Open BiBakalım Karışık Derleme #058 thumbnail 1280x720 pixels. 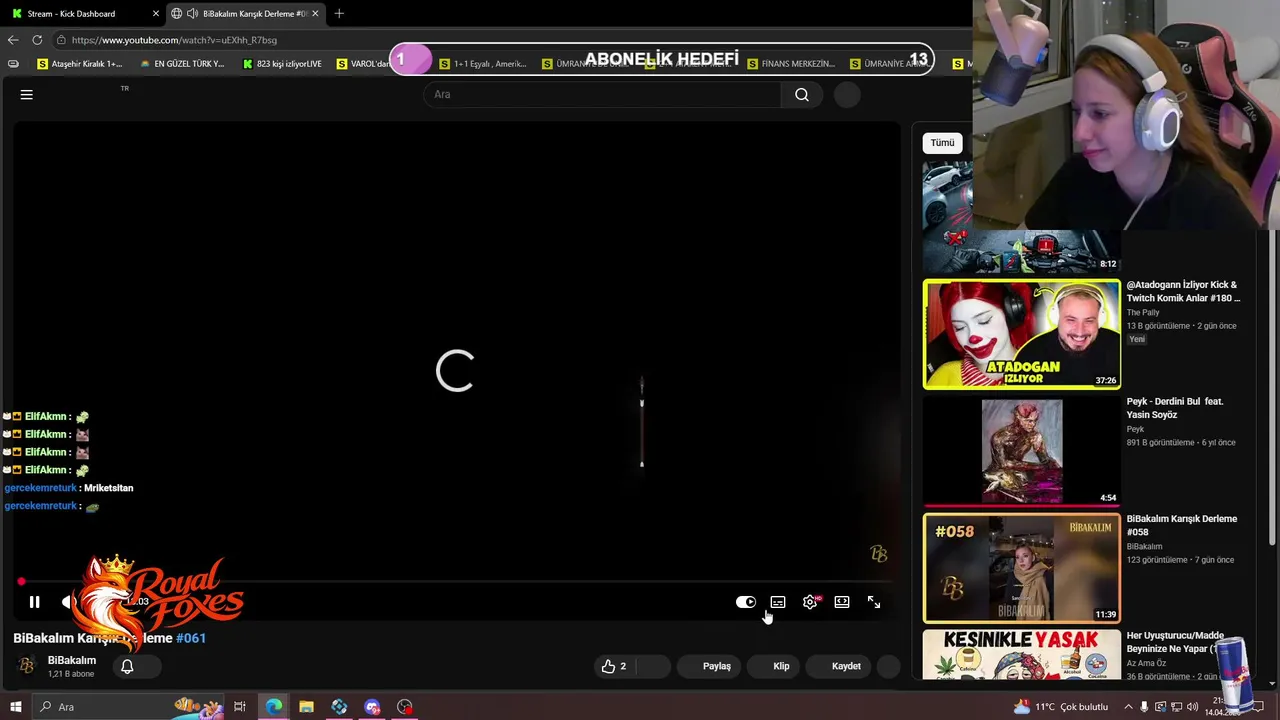tap(1021, 568)
